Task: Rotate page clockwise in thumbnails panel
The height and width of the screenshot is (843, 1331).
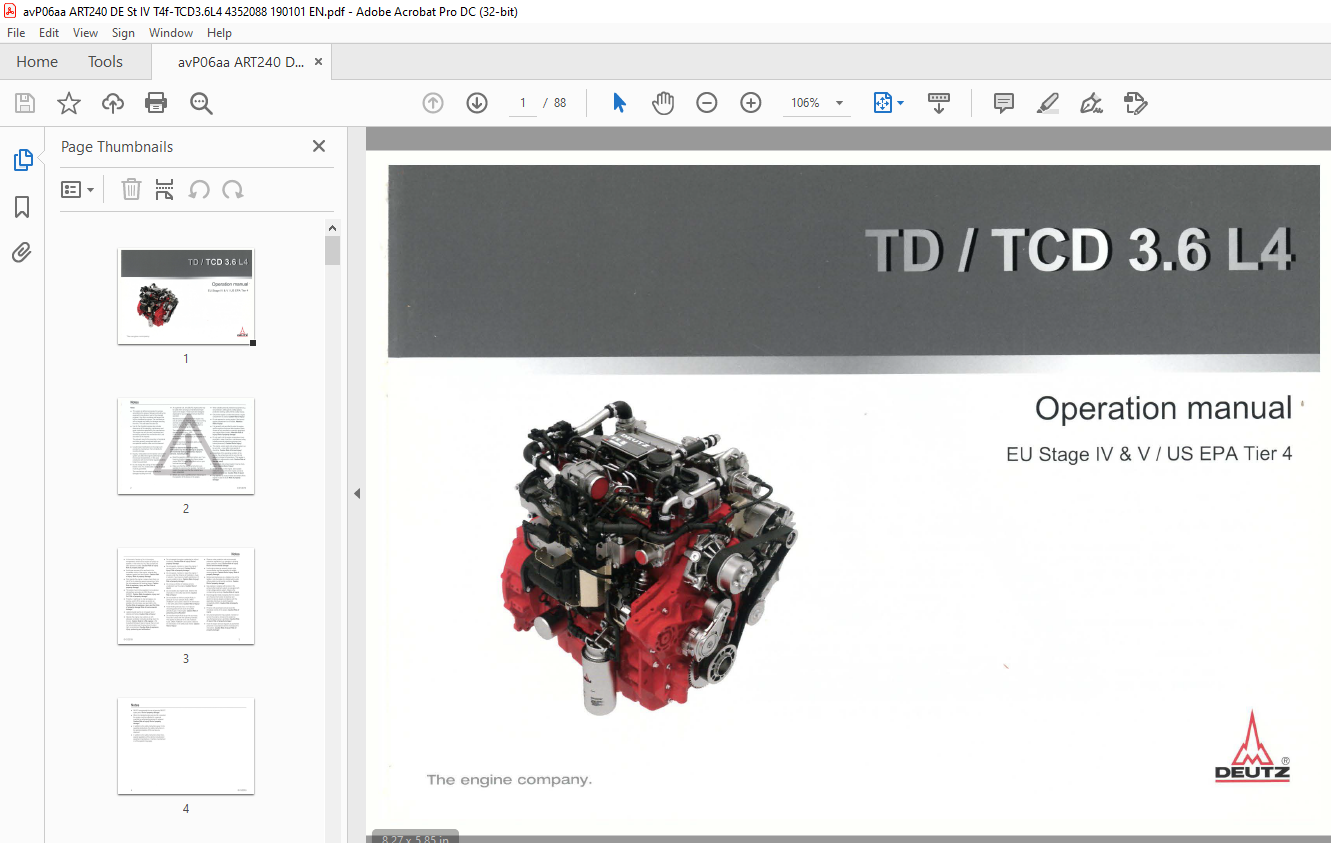Action: click(x=233, y=189)
